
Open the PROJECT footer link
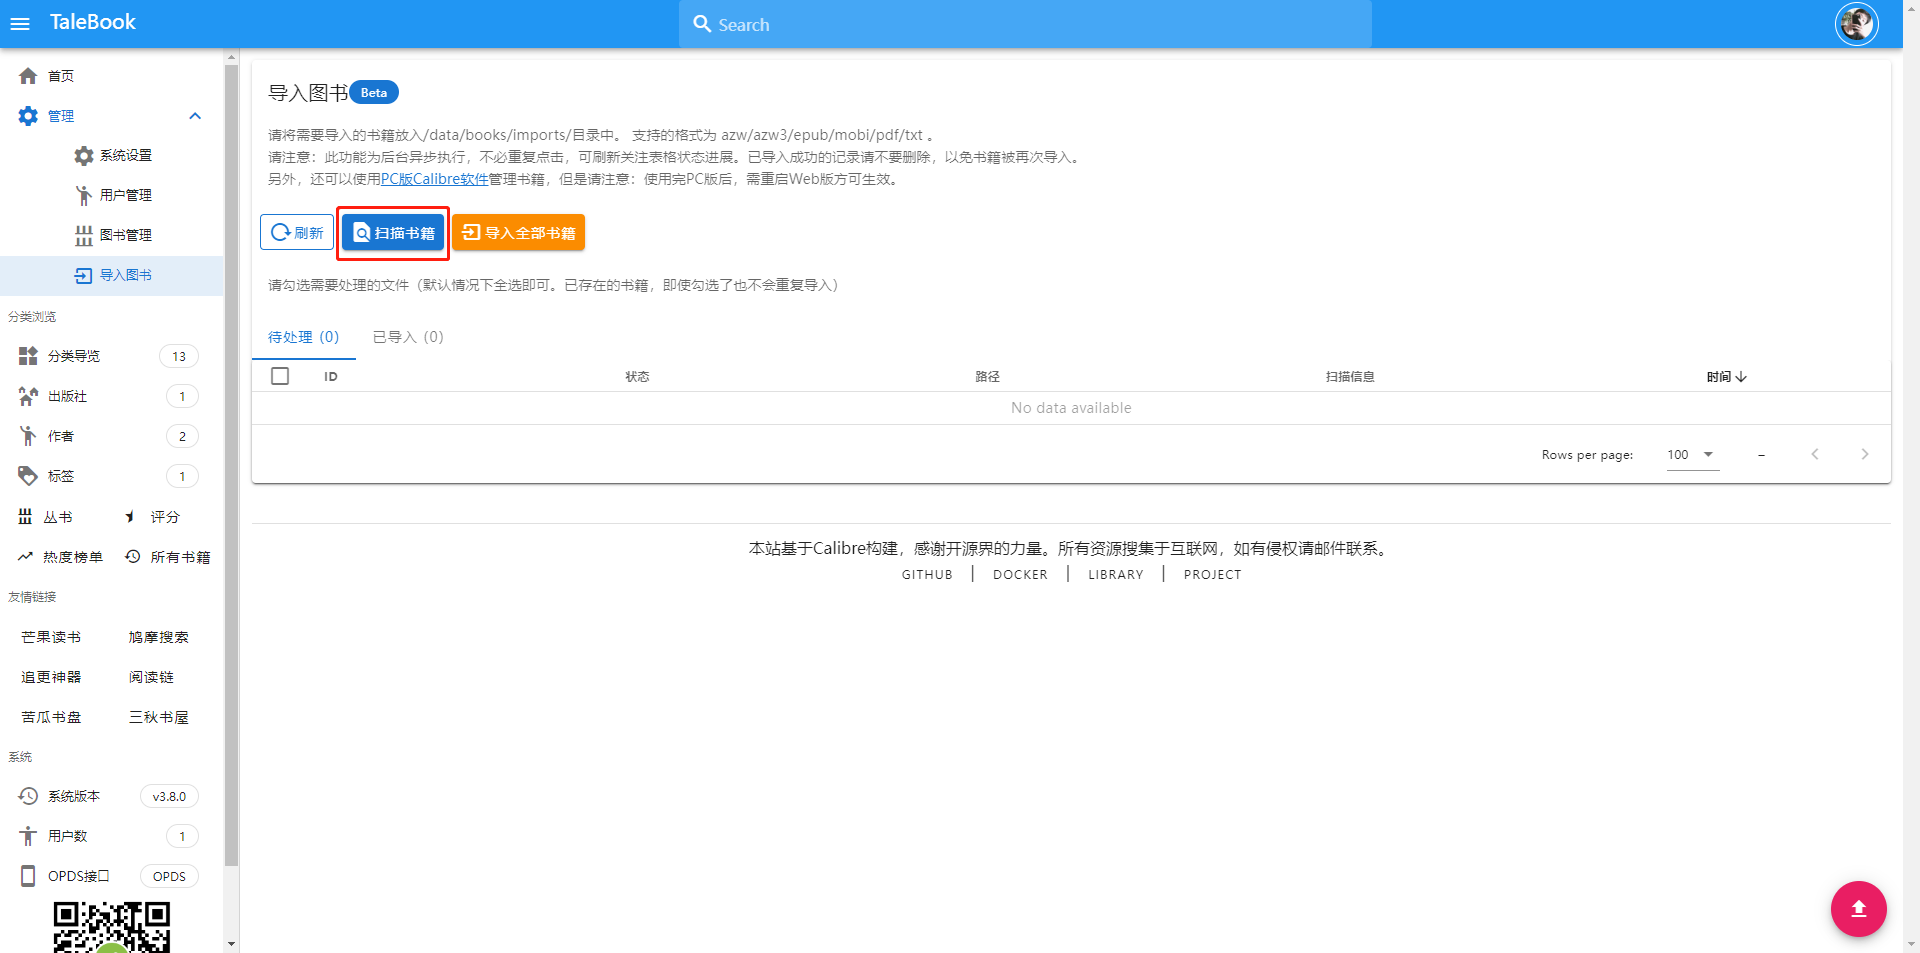[1212, 575]
